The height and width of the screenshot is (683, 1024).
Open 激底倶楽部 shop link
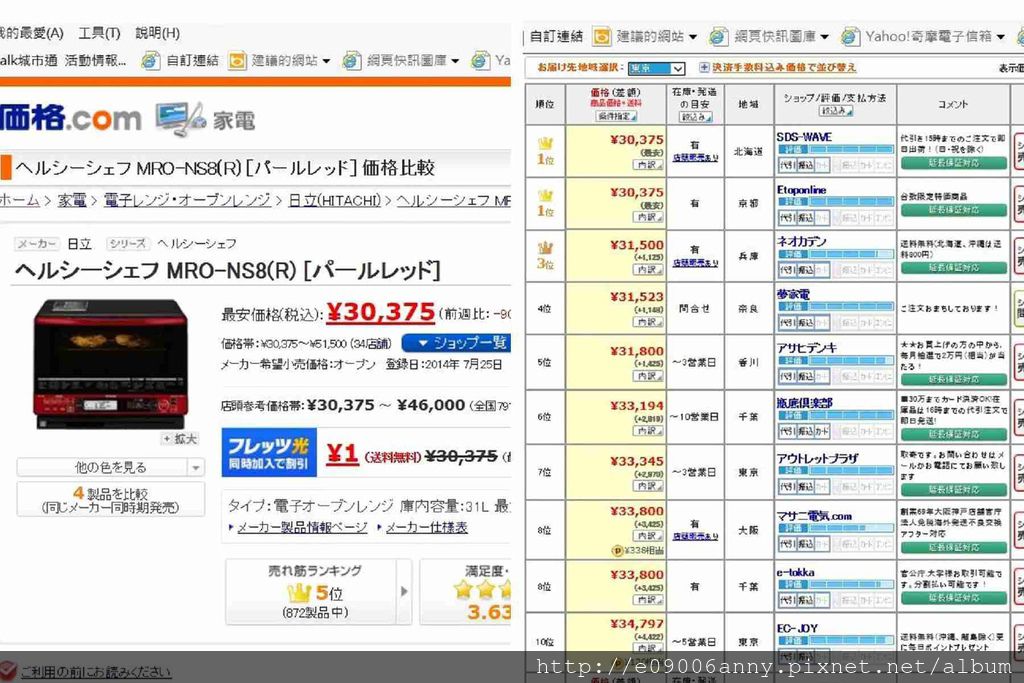click(805, 403)
